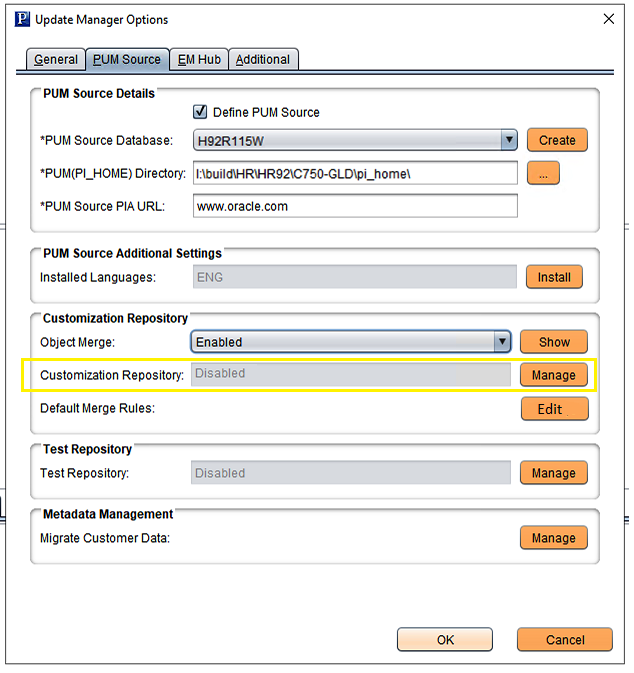This screenshot has height=673, width=634.
Task: Manage the Test Repository
Action: (x=553, y=473)
